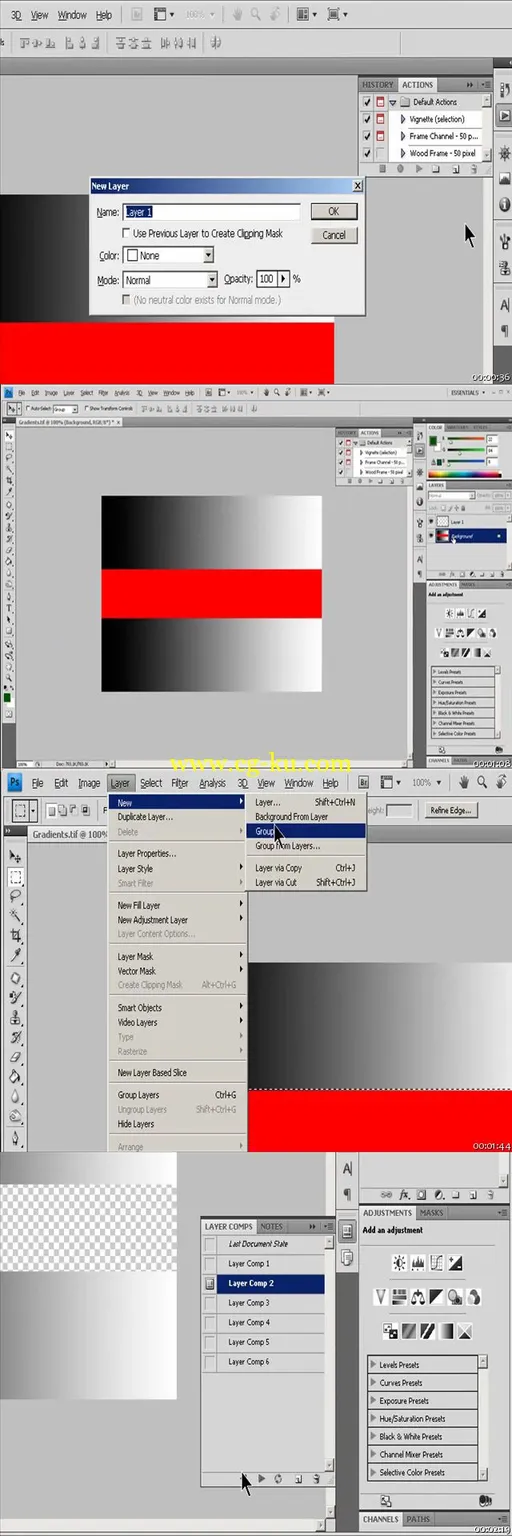The width and height of the screenshot is (512, 1536).
Task: Toggle the apply box for Last Document State
Action: tap(210, 1244)
